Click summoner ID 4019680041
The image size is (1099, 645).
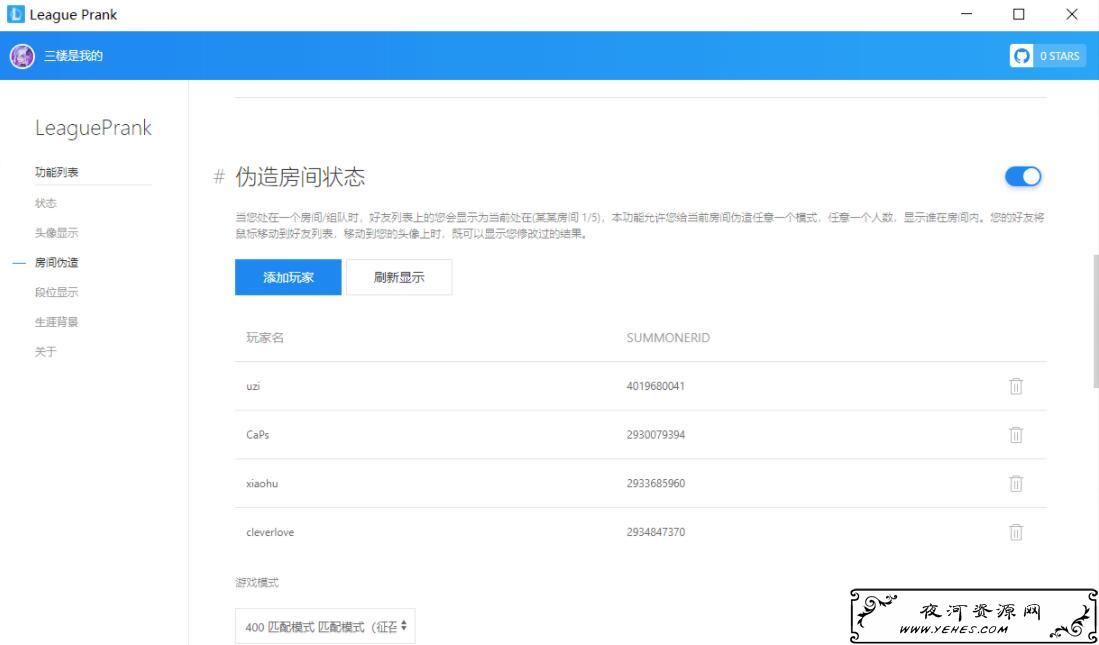(x=655, y=386)
